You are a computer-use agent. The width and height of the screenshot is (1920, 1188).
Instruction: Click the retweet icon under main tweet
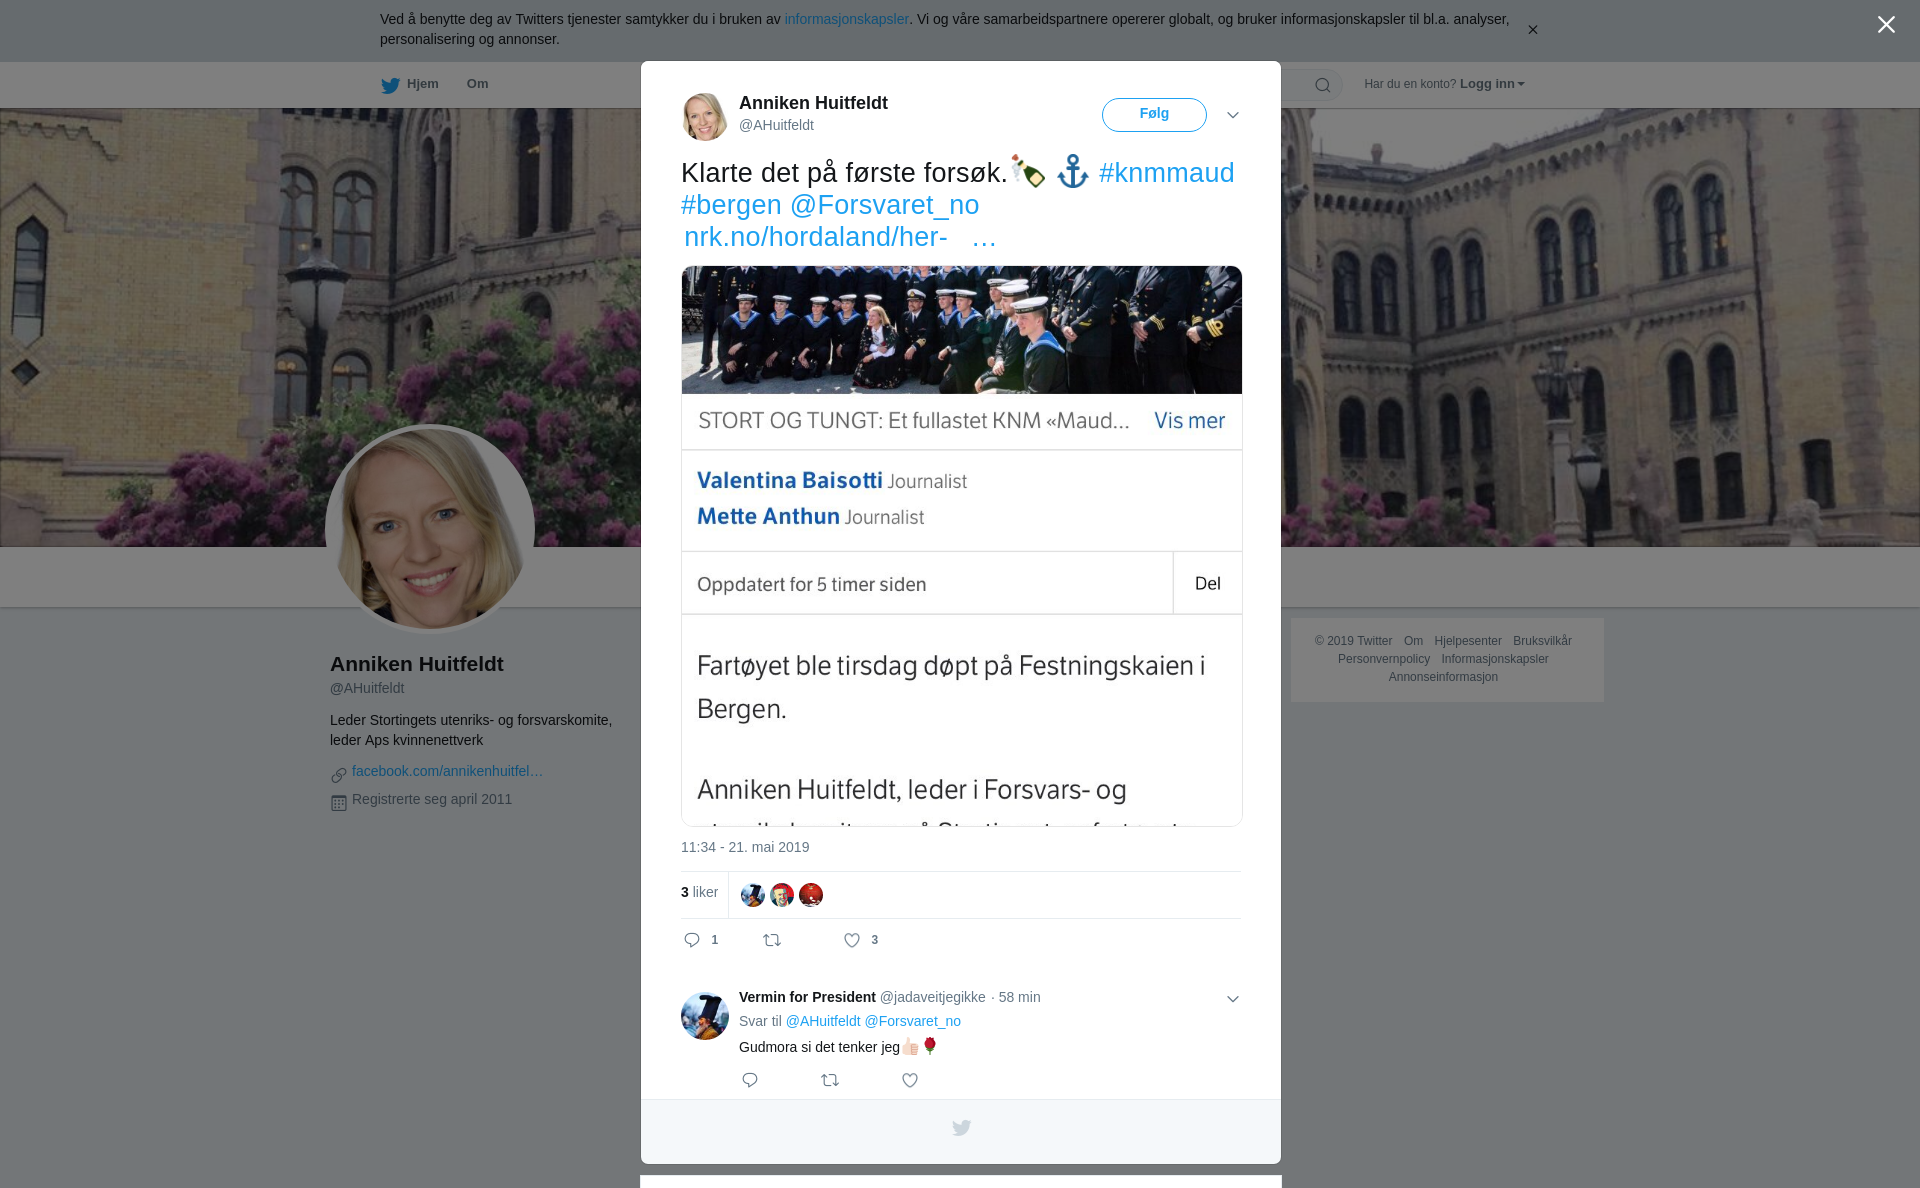(x=772, y=940)
